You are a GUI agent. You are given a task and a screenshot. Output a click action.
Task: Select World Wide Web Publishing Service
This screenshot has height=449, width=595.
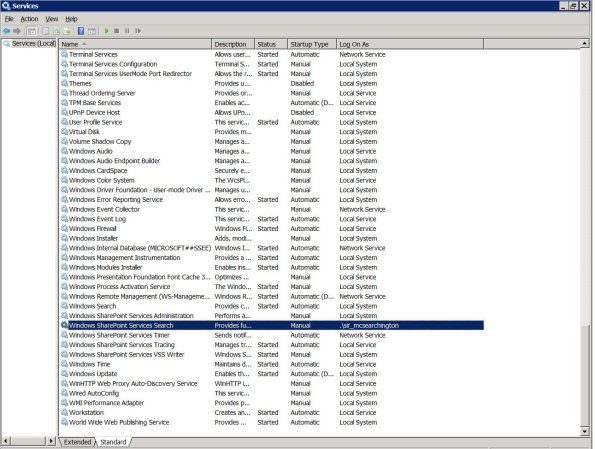click(x=272, y=422)
